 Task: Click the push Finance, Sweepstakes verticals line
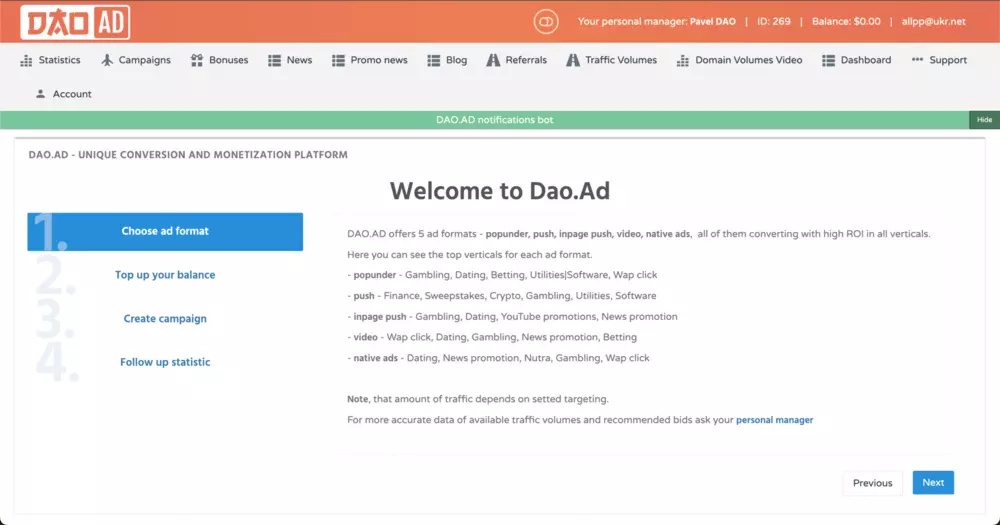tap(501, 296)
